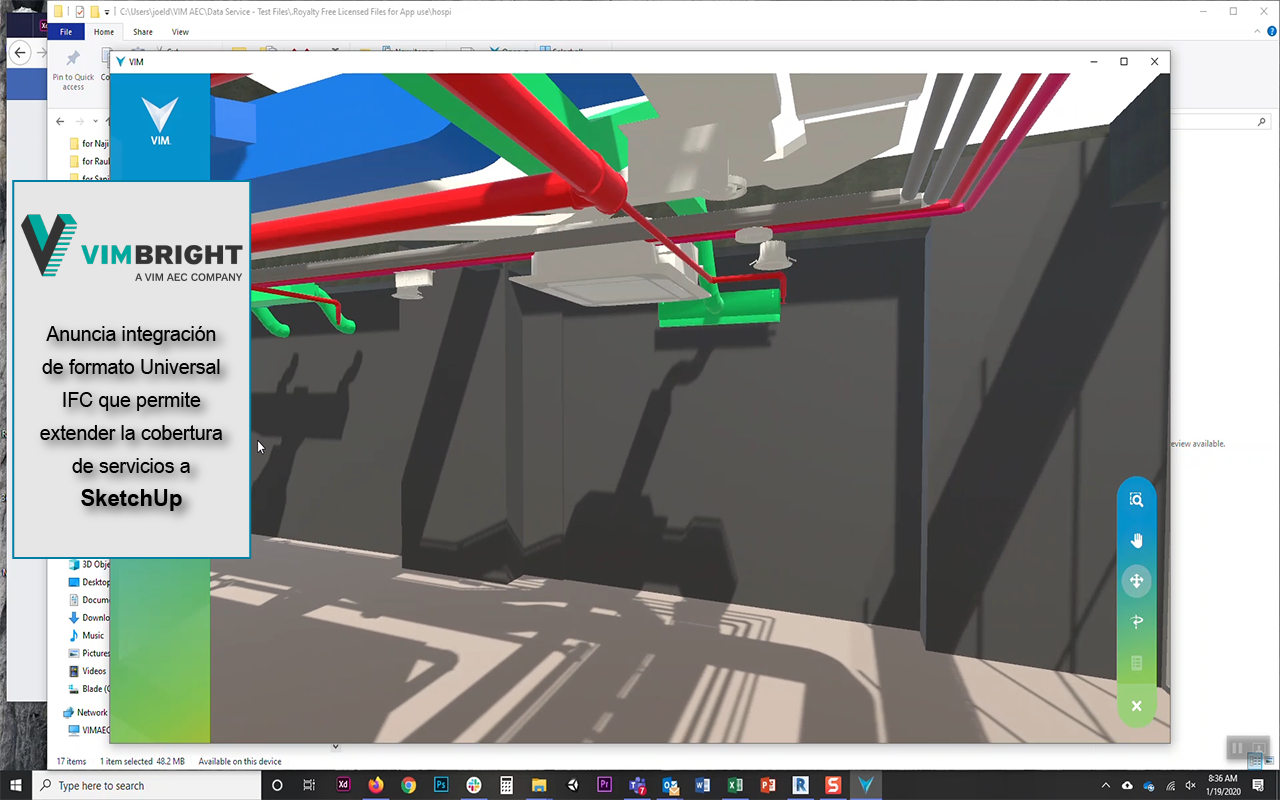Open Chrome from the taskbar

pos(408,785)
